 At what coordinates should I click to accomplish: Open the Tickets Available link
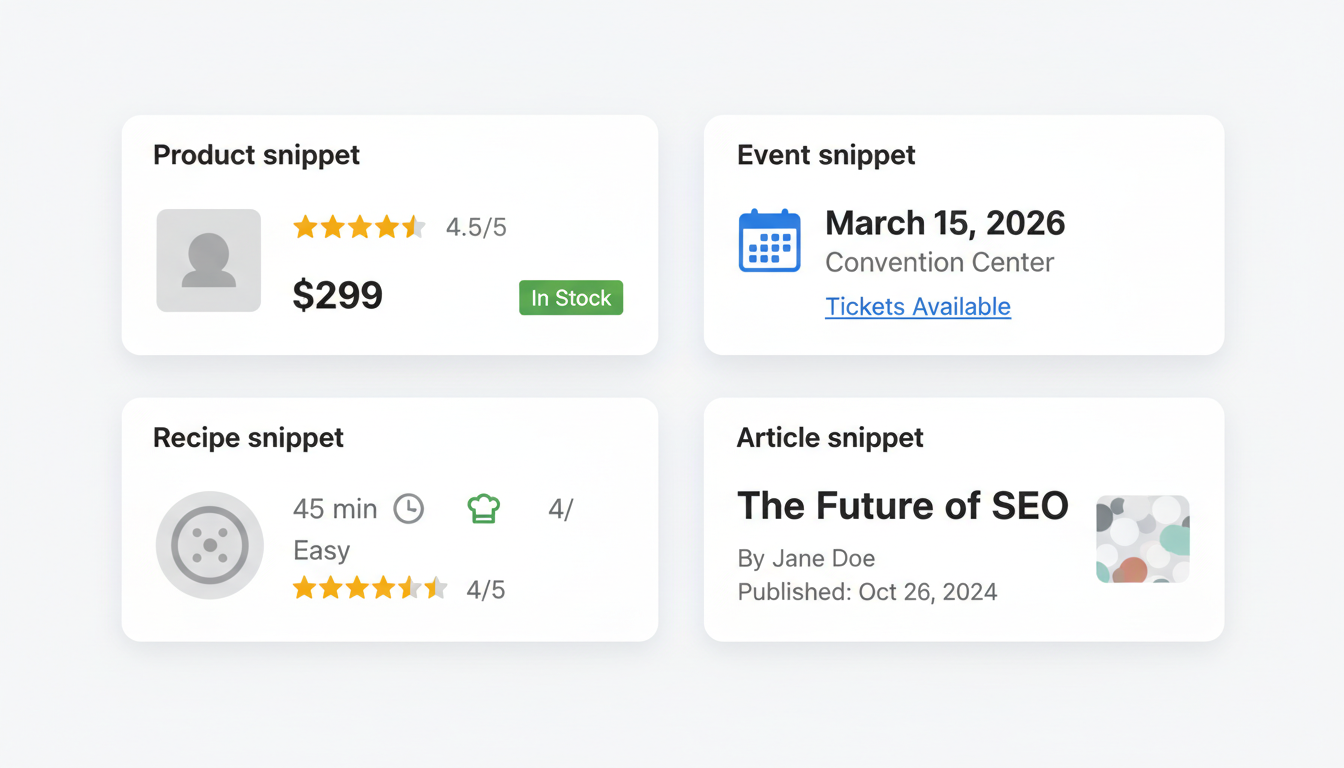[918, 306]
